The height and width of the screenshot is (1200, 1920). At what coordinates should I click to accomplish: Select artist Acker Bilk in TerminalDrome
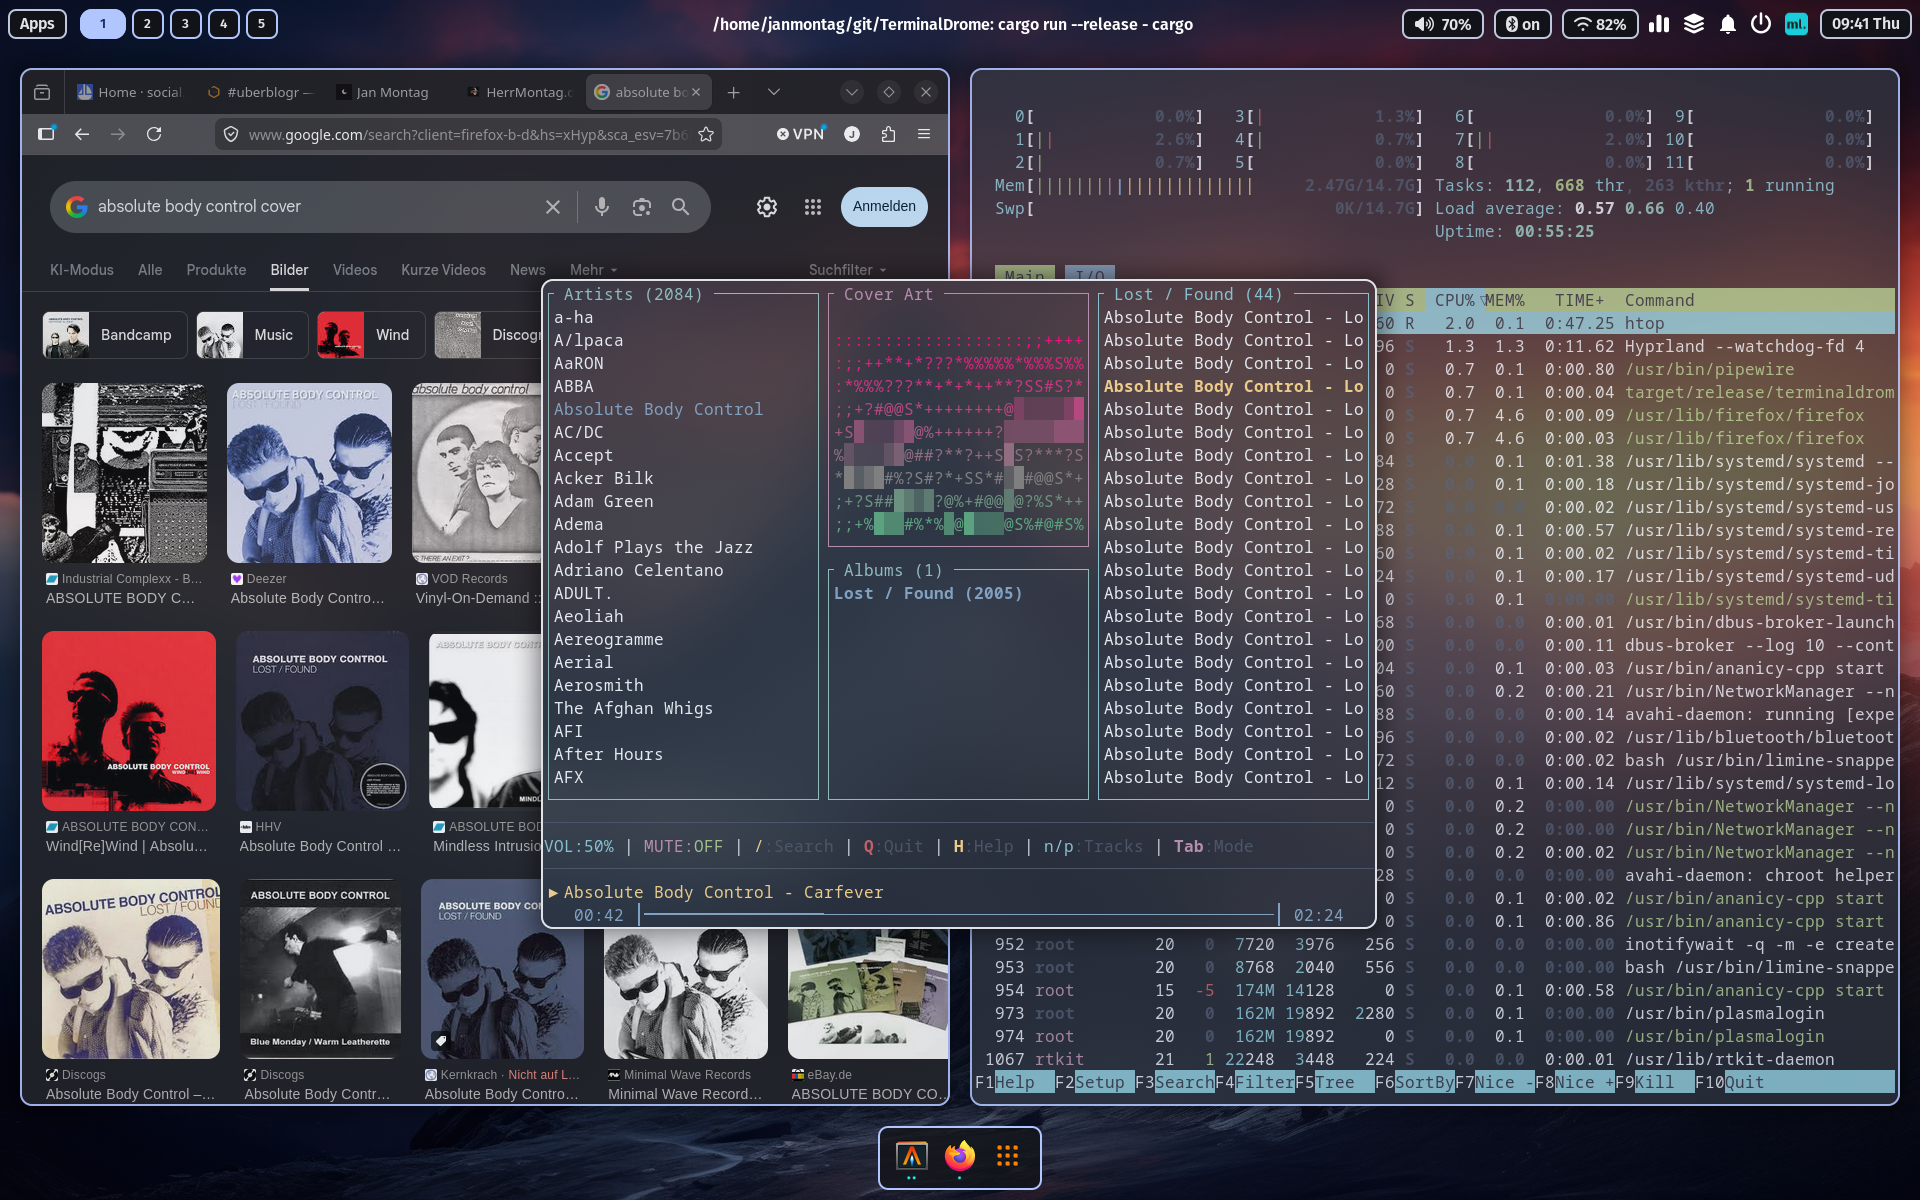[x=604, y=478]
